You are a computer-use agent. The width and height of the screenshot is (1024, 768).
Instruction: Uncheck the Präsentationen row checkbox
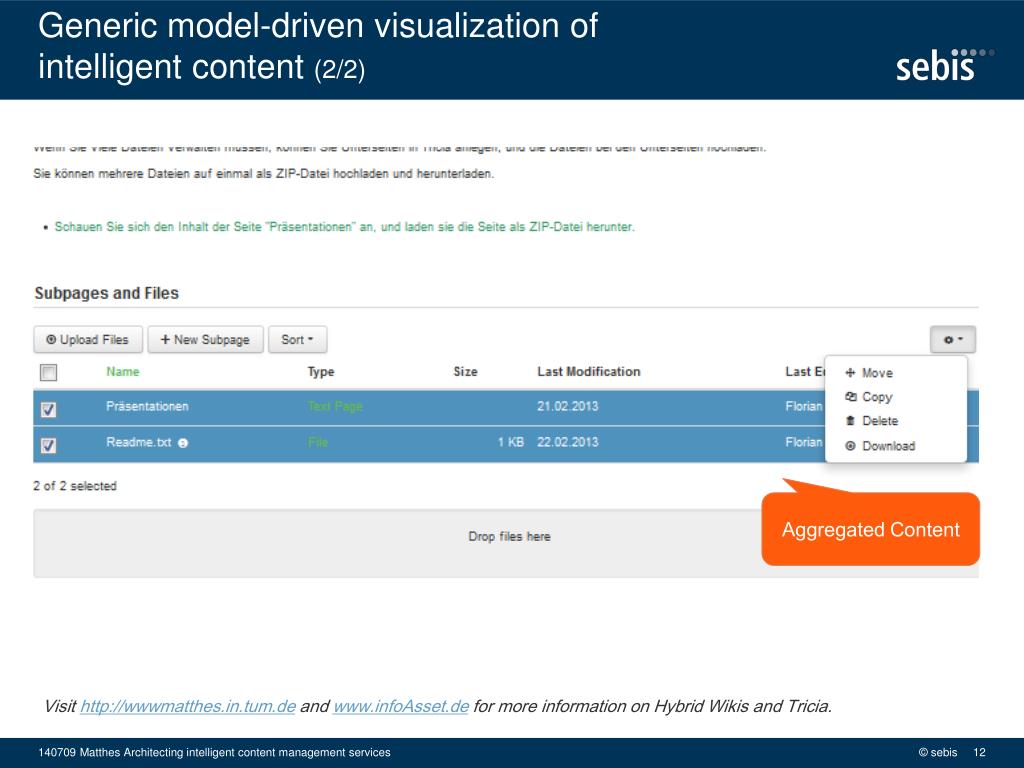[x=48, y=409]
